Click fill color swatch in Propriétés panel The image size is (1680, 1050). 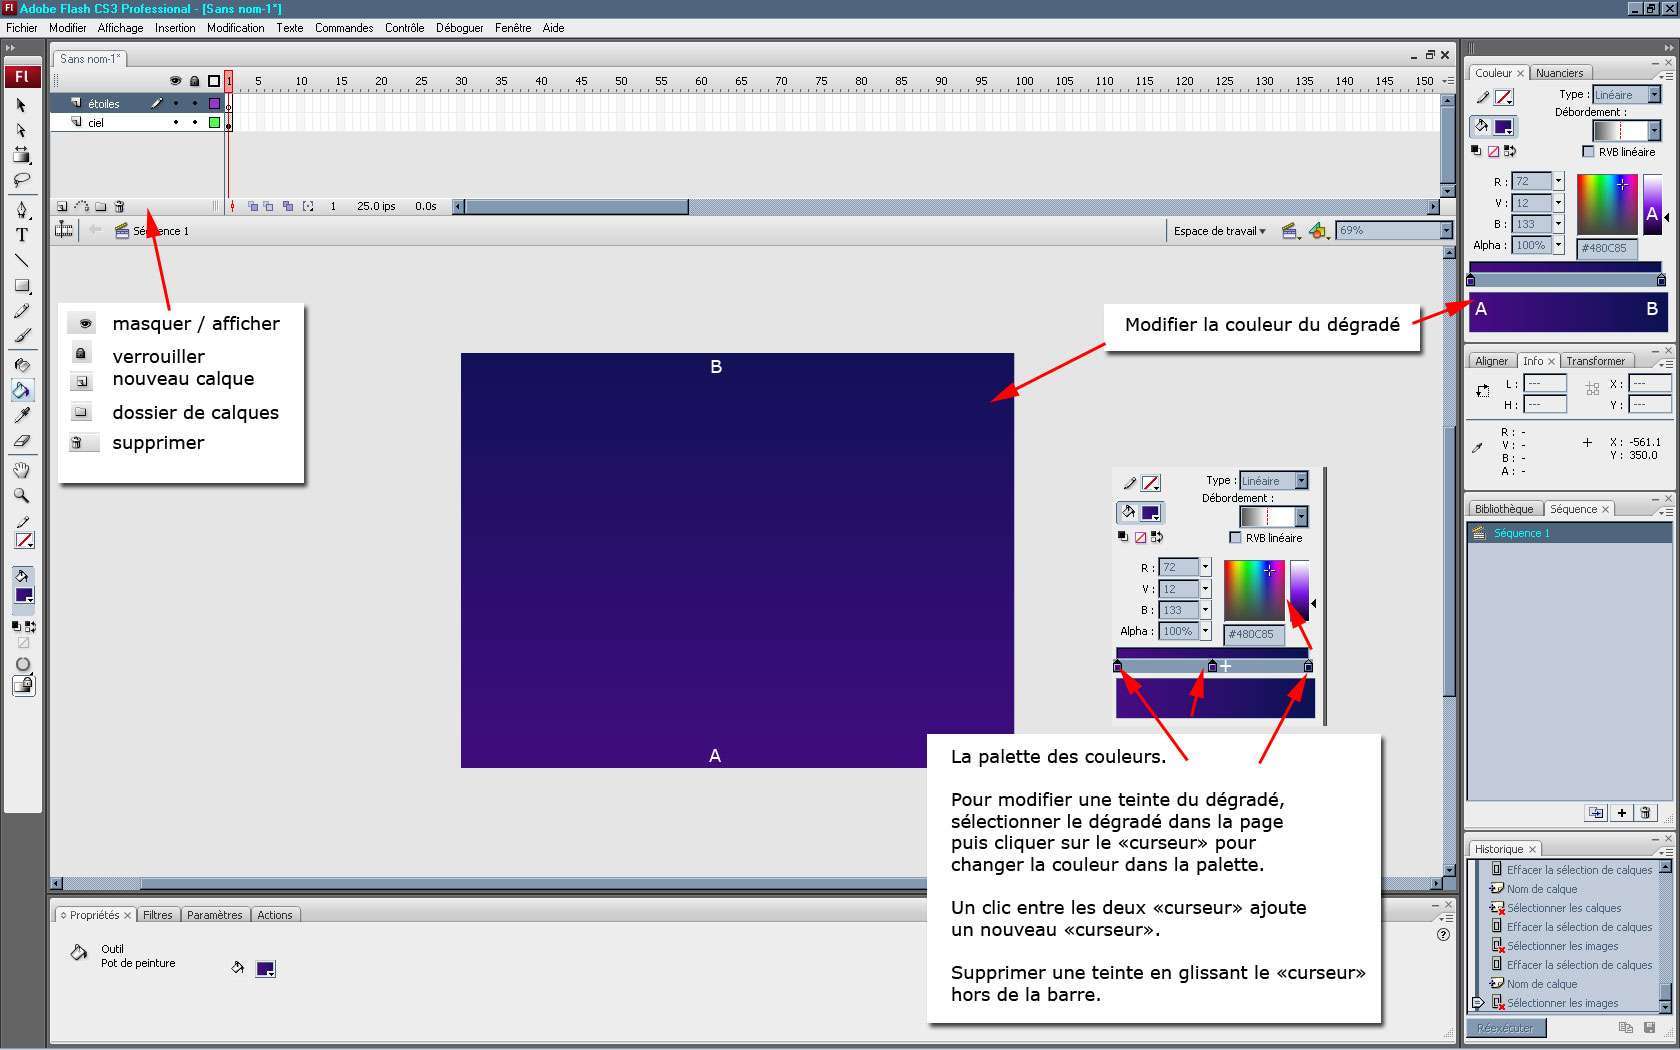coord(265,969)
